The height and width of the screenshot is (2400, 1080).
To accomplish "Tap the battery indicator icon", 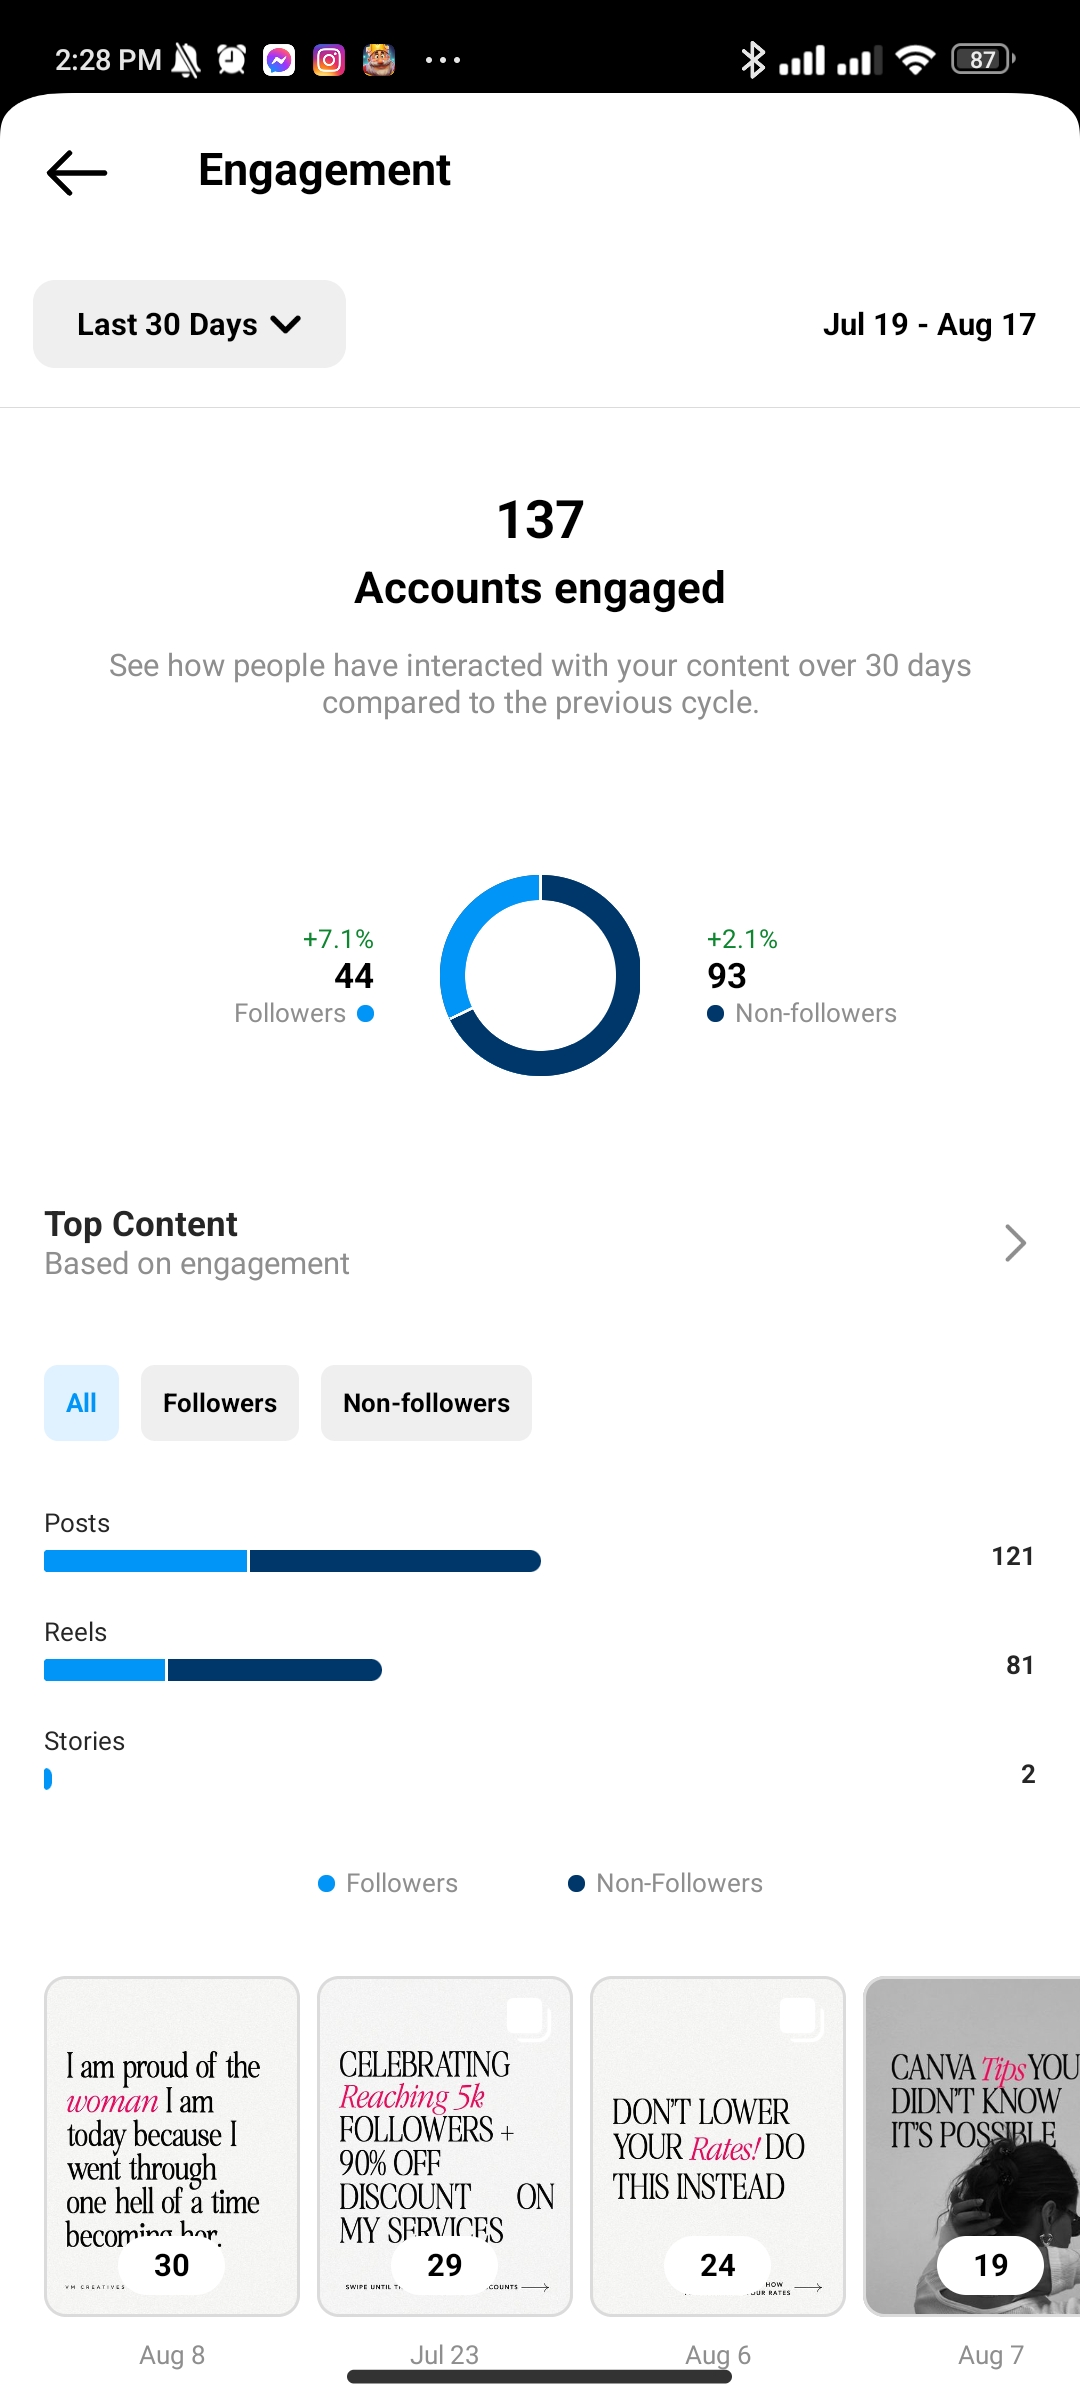I will point(983,60).
